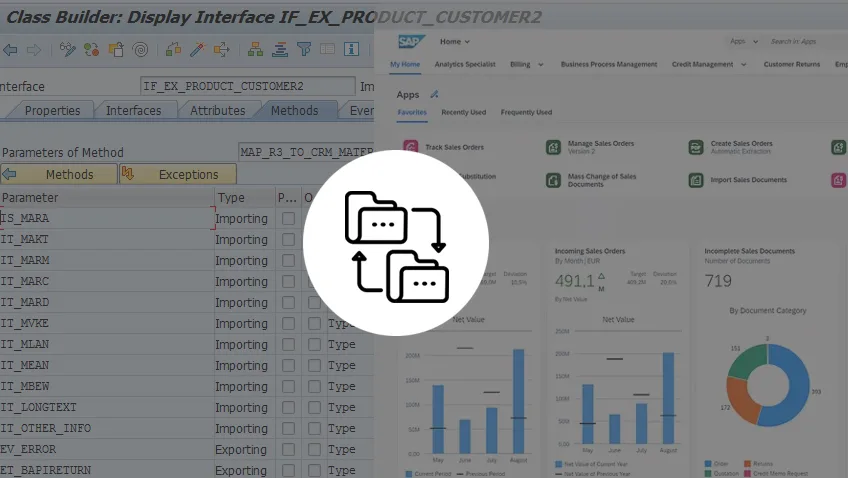848x478 pixels.
Task: Tick the O checkbox in the IT_MEAN row
Action: tap(314, 366)
